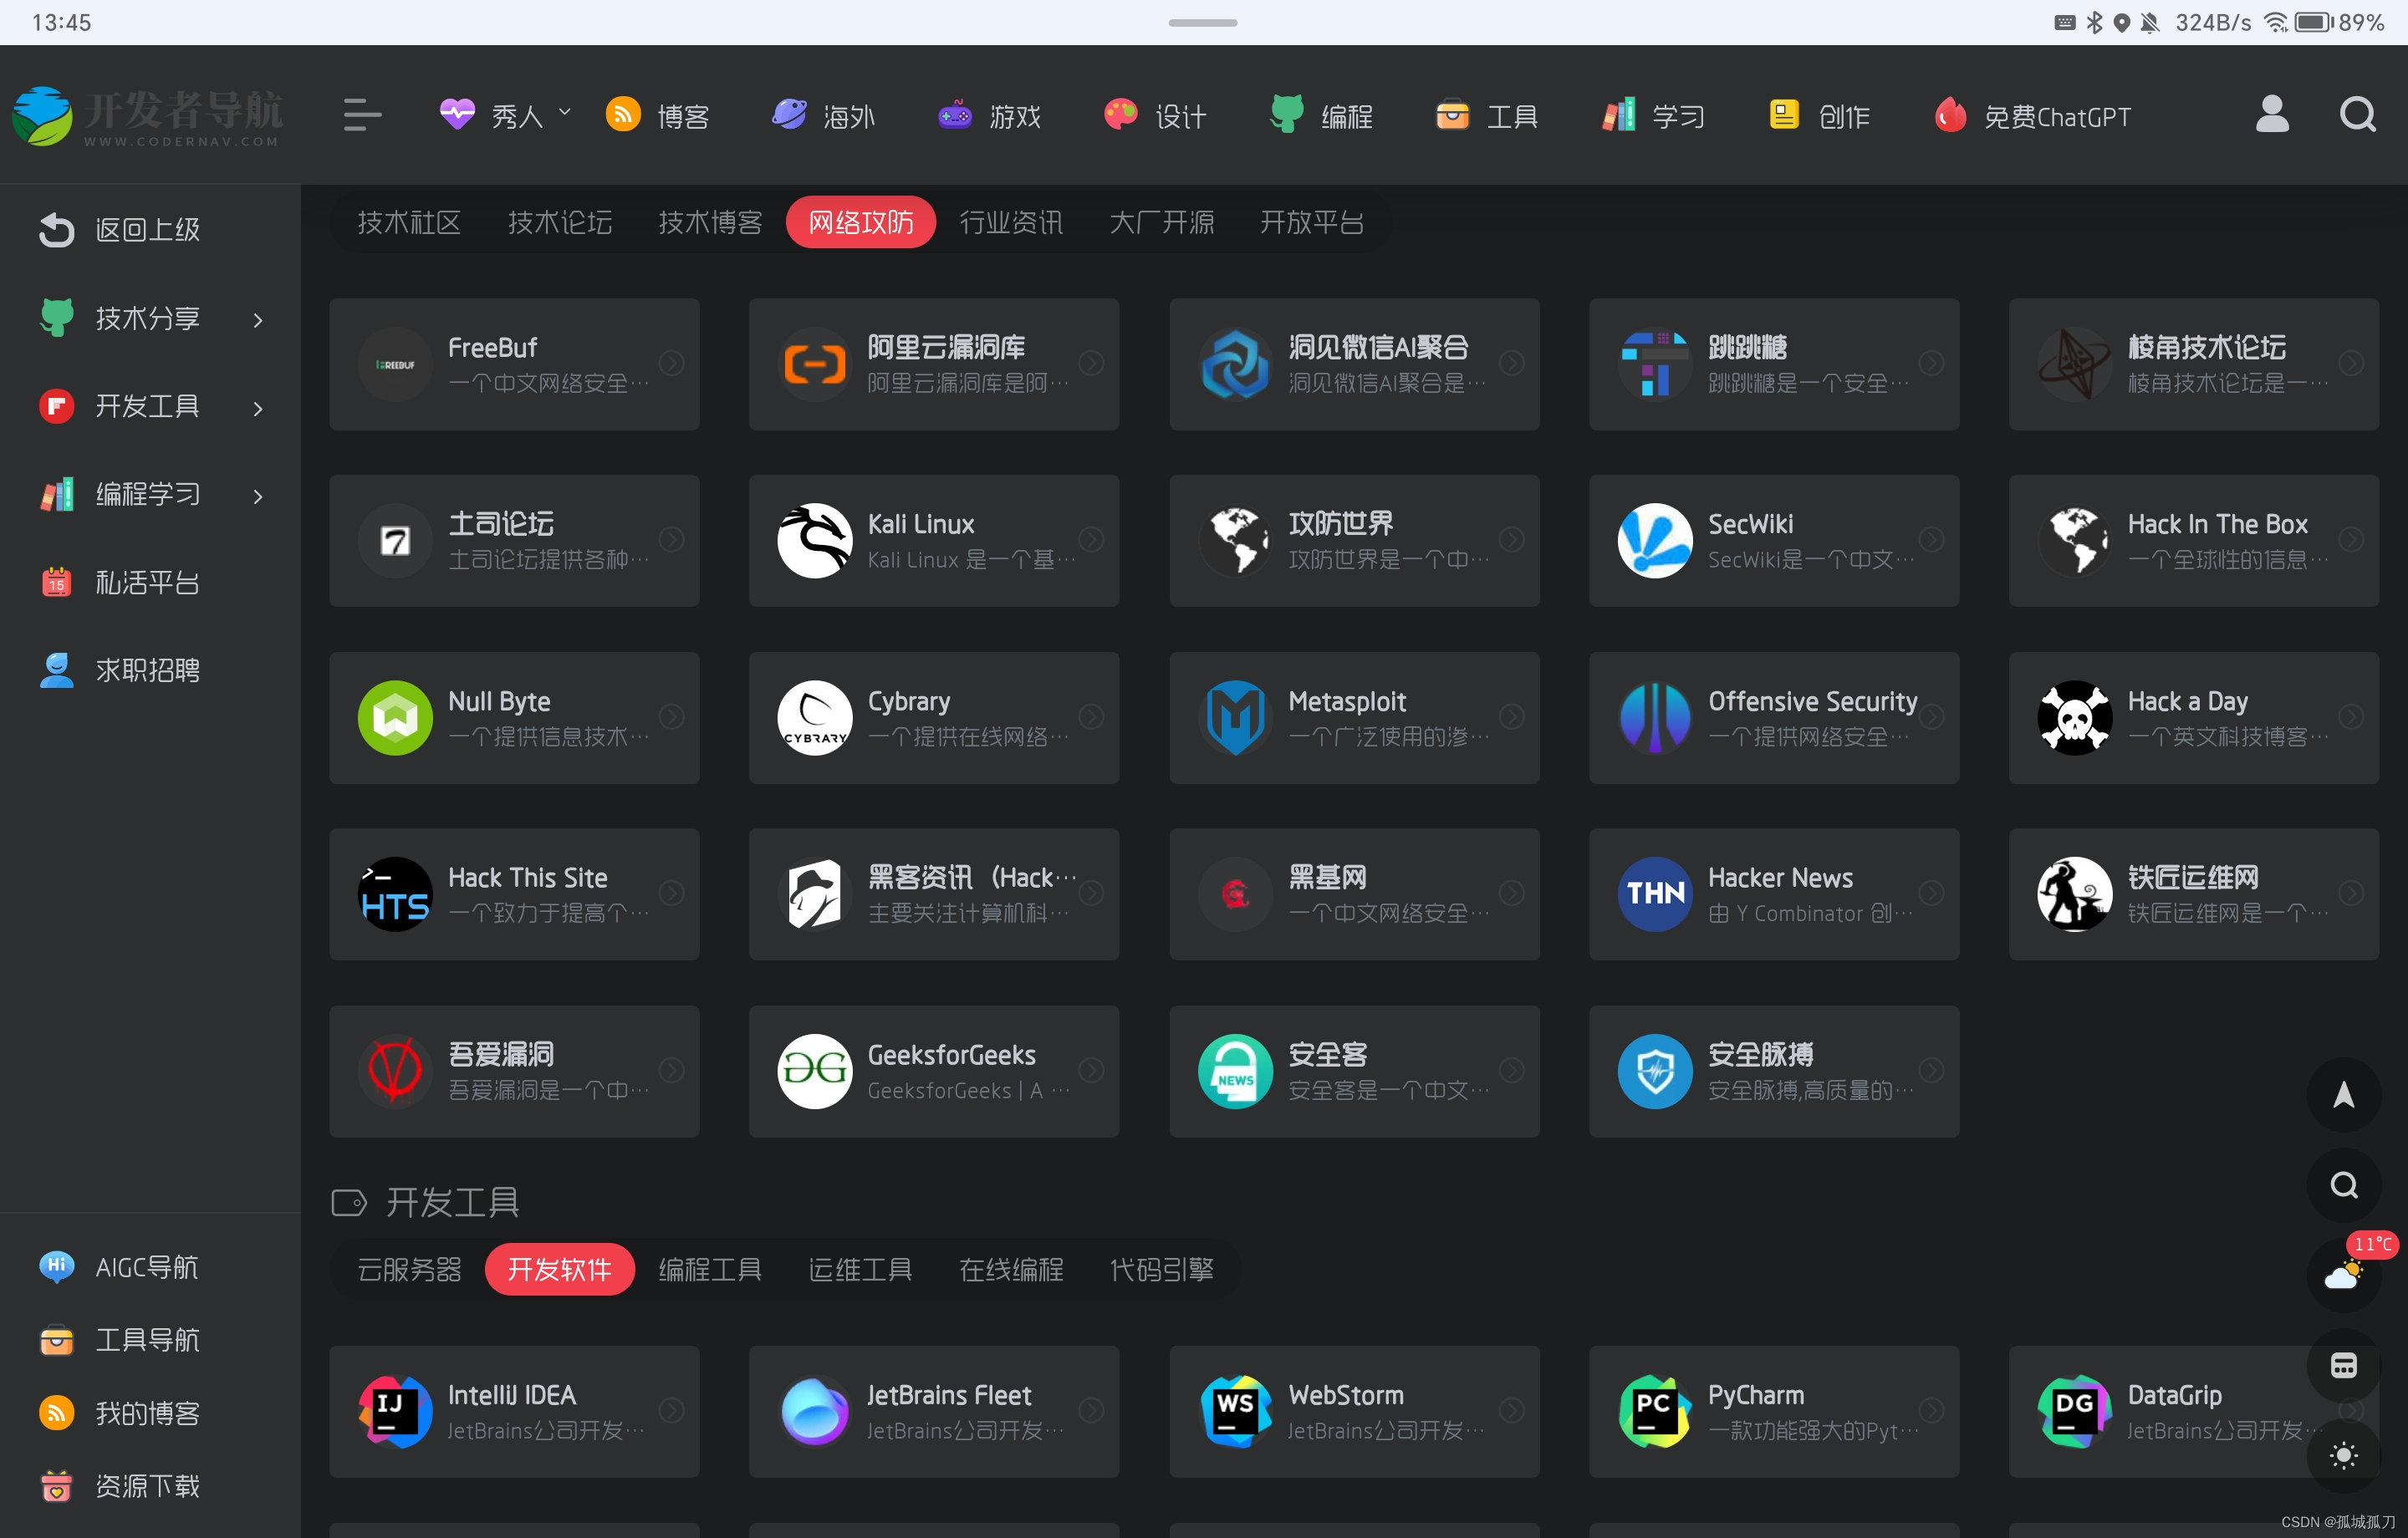Click the status bar pull-down handle
2408x1538 pixels.
pyautogui.click(x=1203, y=22)
